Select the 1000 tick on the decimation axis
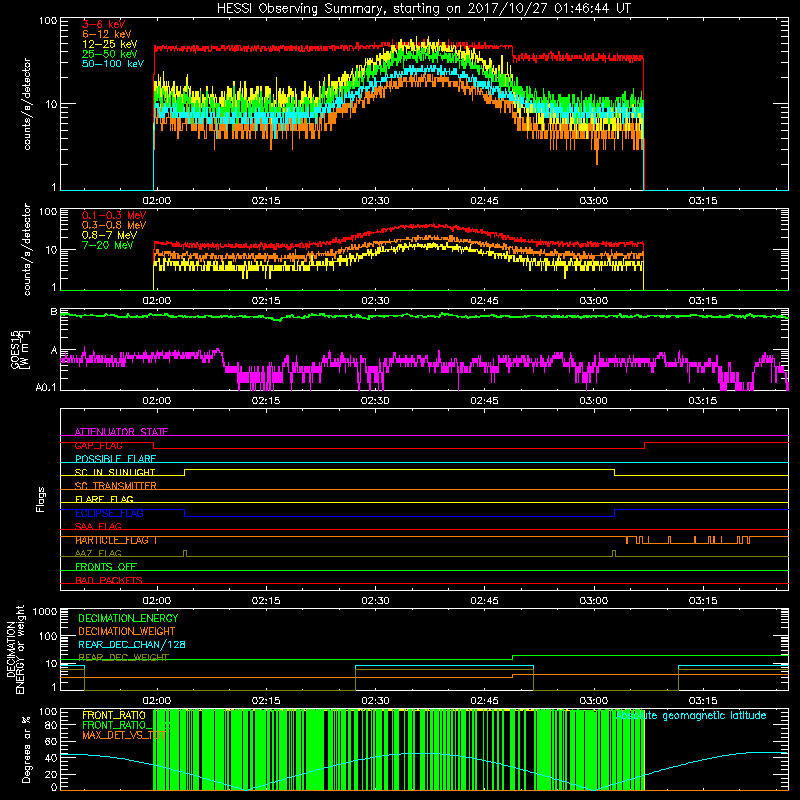Screen dimensions: 800x800 [45, 611]
